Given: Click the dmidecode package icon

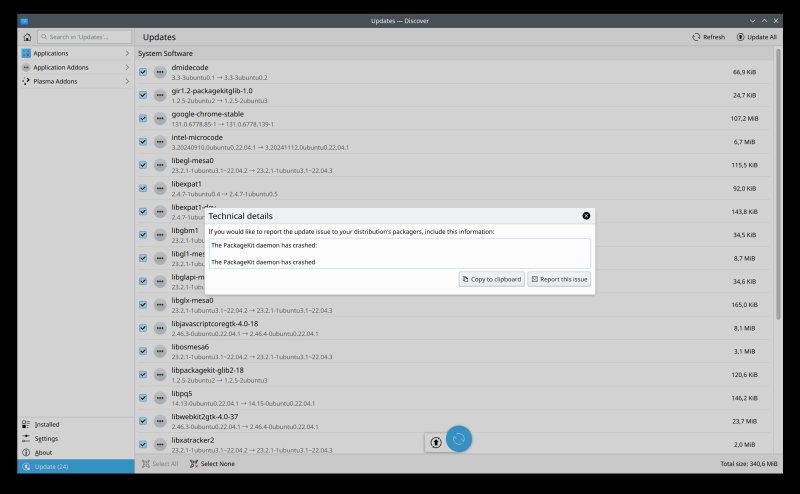Looking at the screenshot, I should [x=160, y=72].
